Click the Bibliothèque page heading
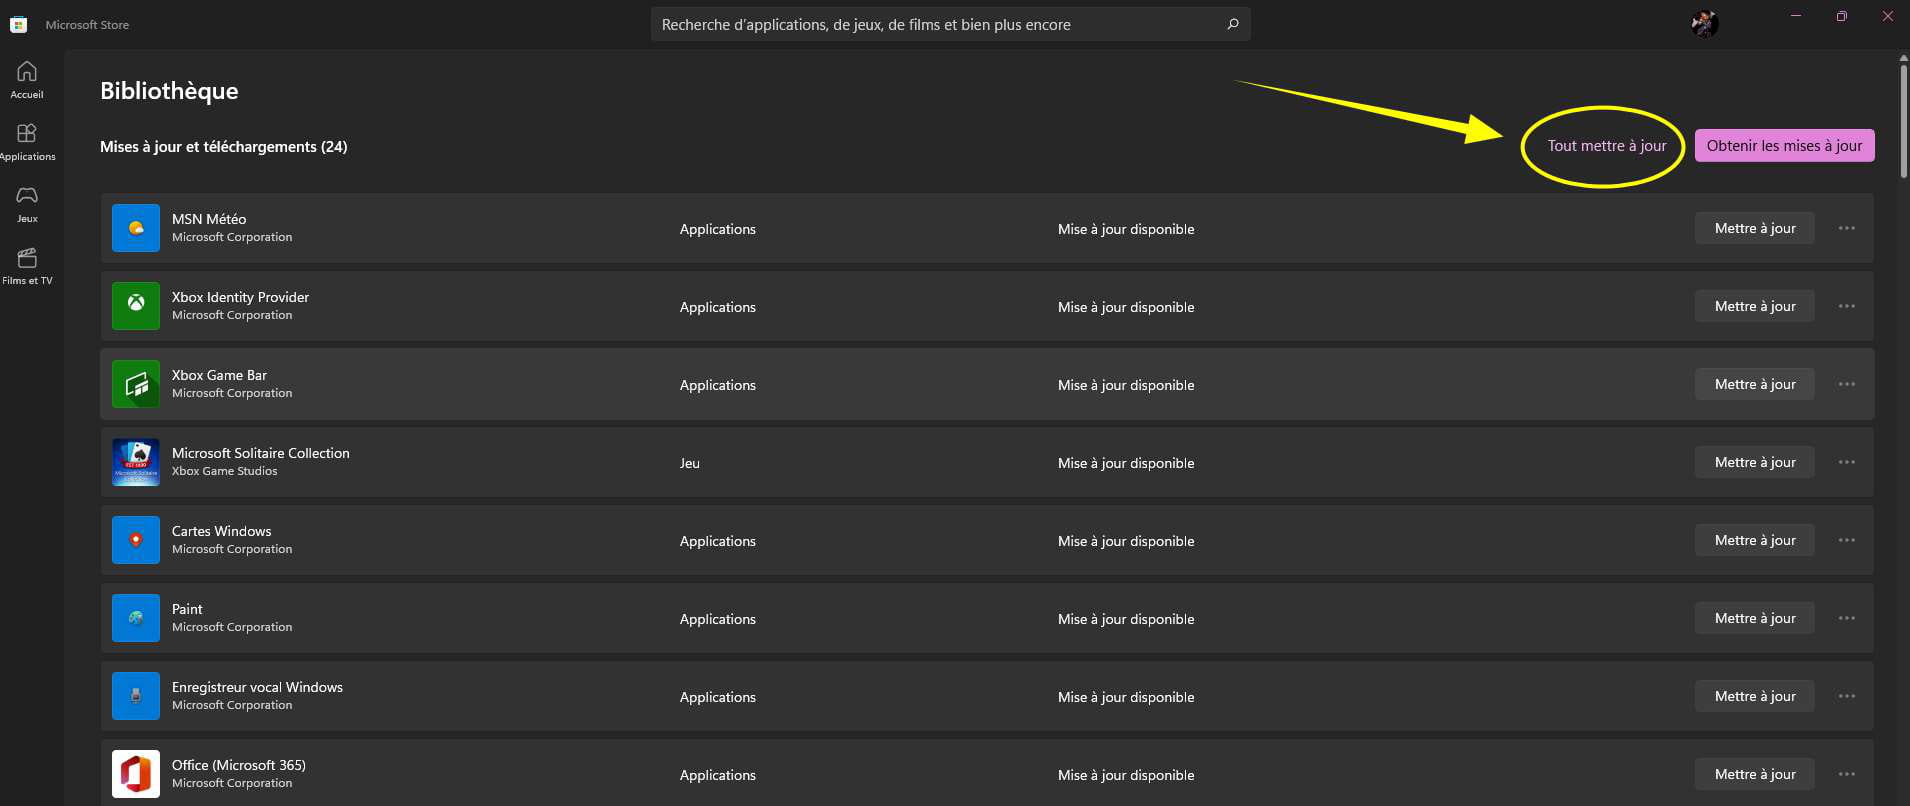Screen dimensions: 1910x806 169,91
